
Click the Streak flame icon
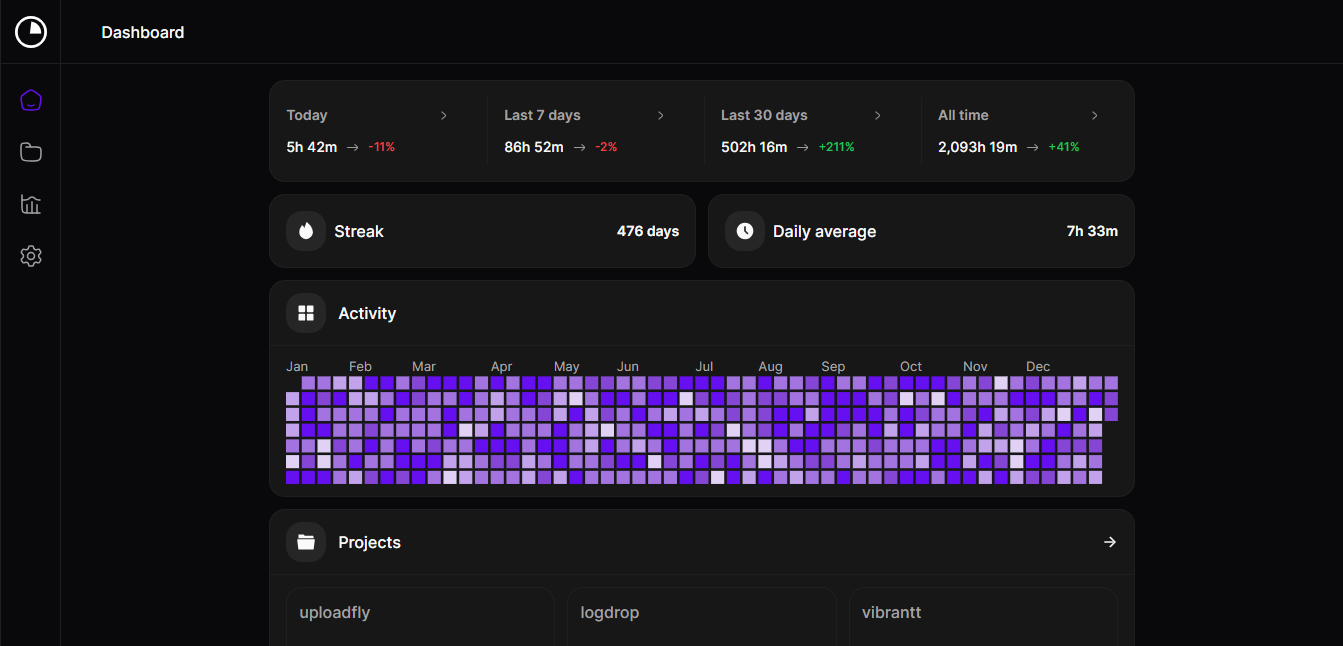click(x=306, y=231)
